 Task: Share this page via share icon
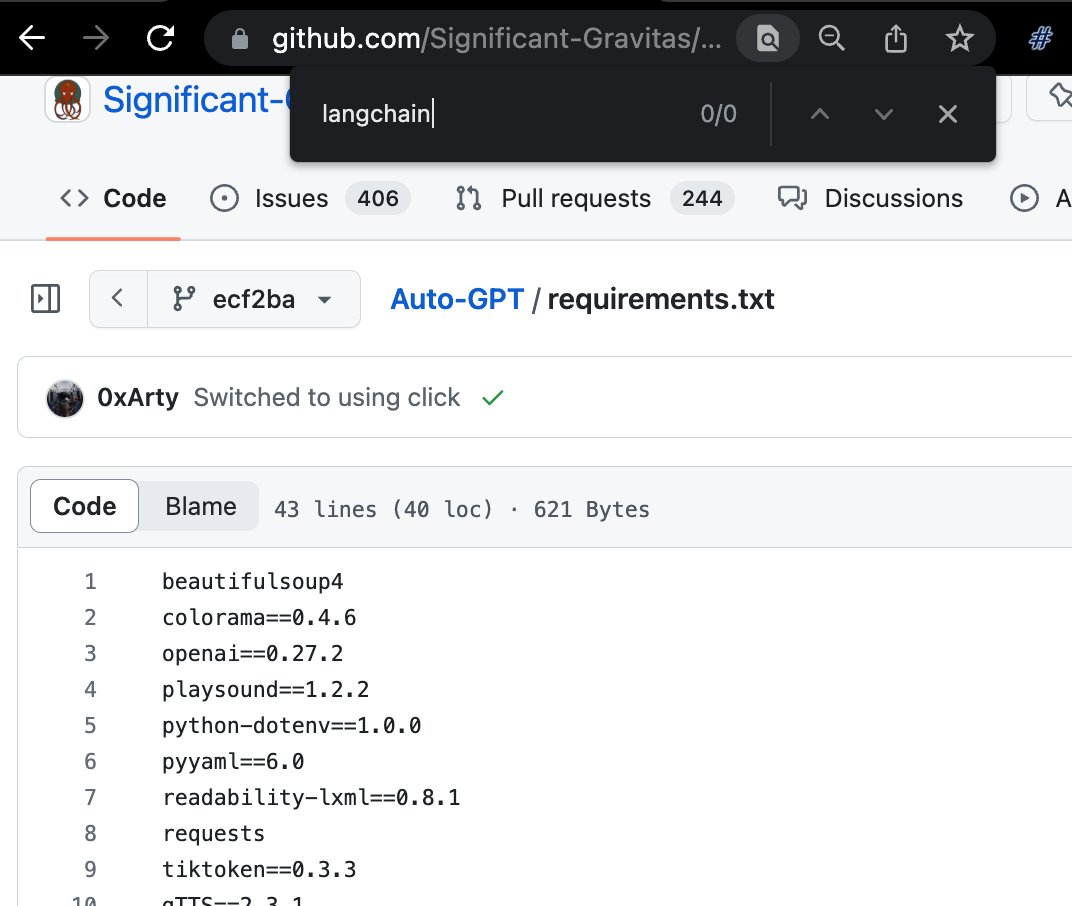click(896, 38)
